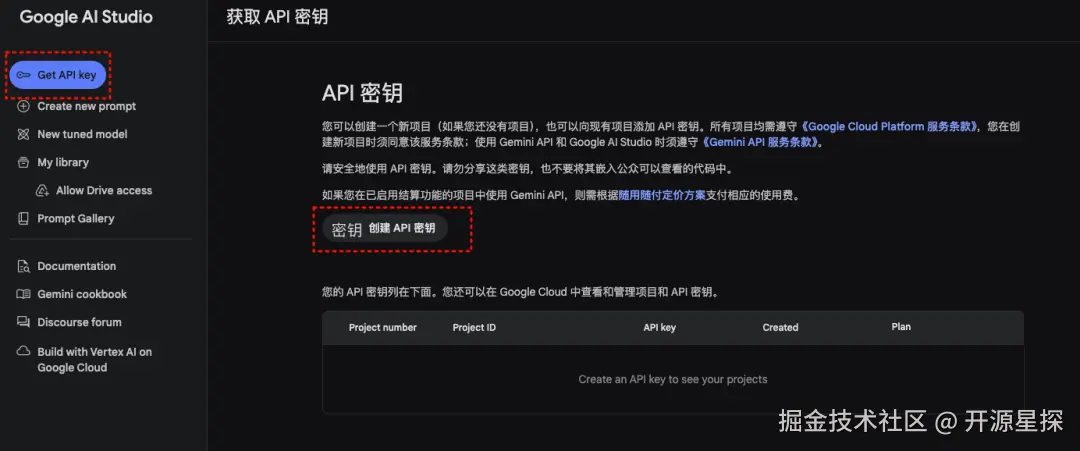Choose Allow Drive access
The image size is (1080, 451).
(x=104, y=191)
